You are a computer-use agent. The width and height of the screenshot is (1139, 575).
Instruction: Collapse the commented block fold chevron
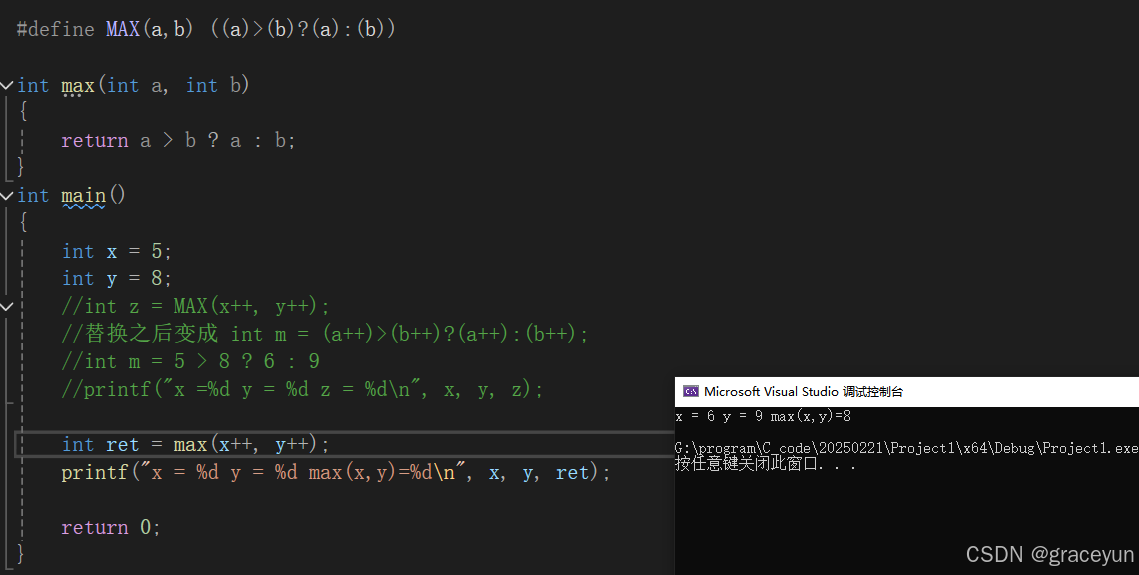click(7, 306)
